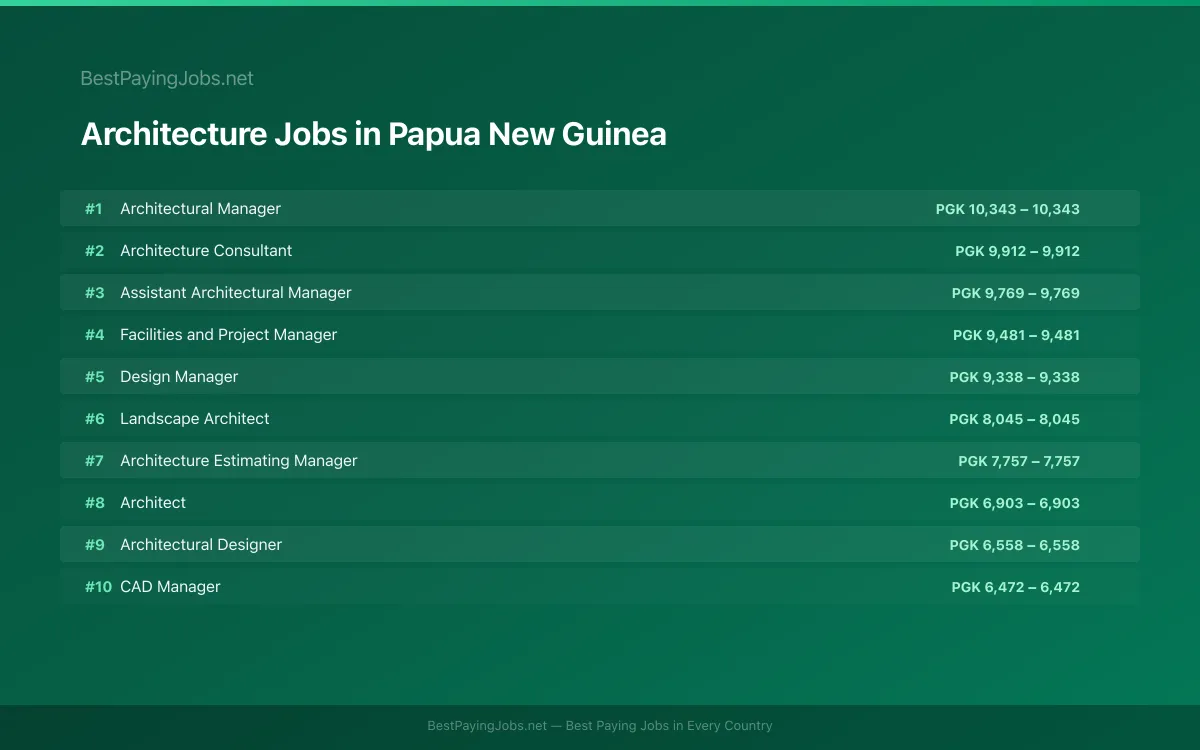The width and height of the screenshot is (1200, 750).
Task: Click salary PGK 9,481 – 9,481
Action: (1016, 335)
